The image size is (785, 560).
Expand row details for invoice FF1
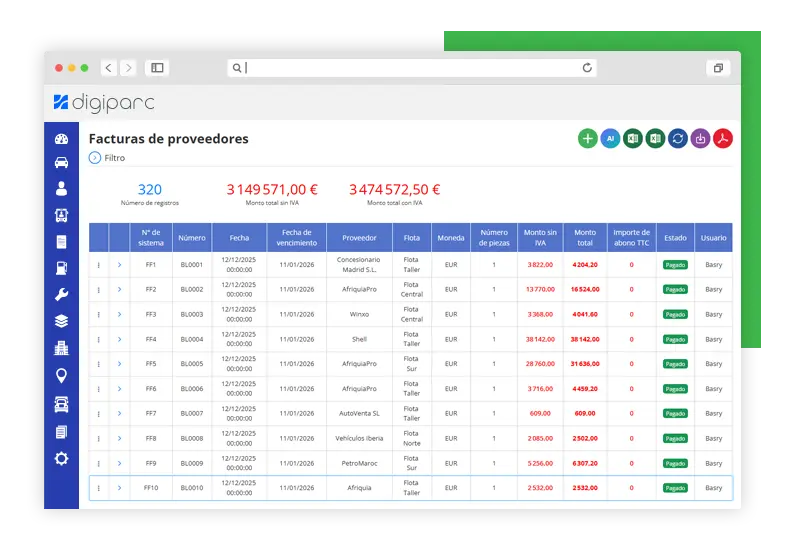119,265
